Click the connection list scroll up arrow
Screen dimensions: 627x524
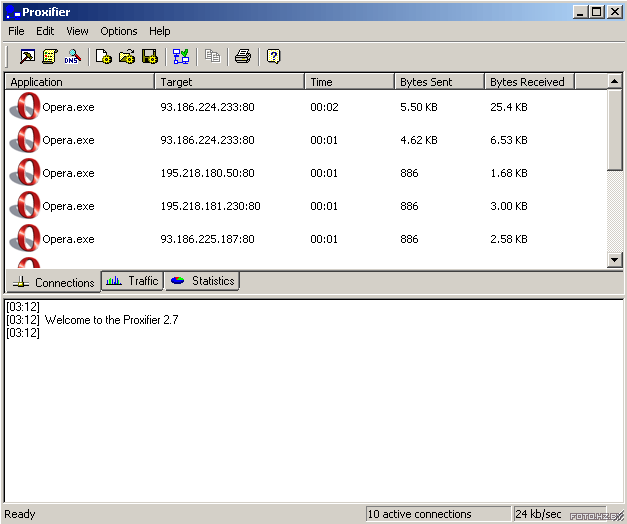tap(615, 82)
